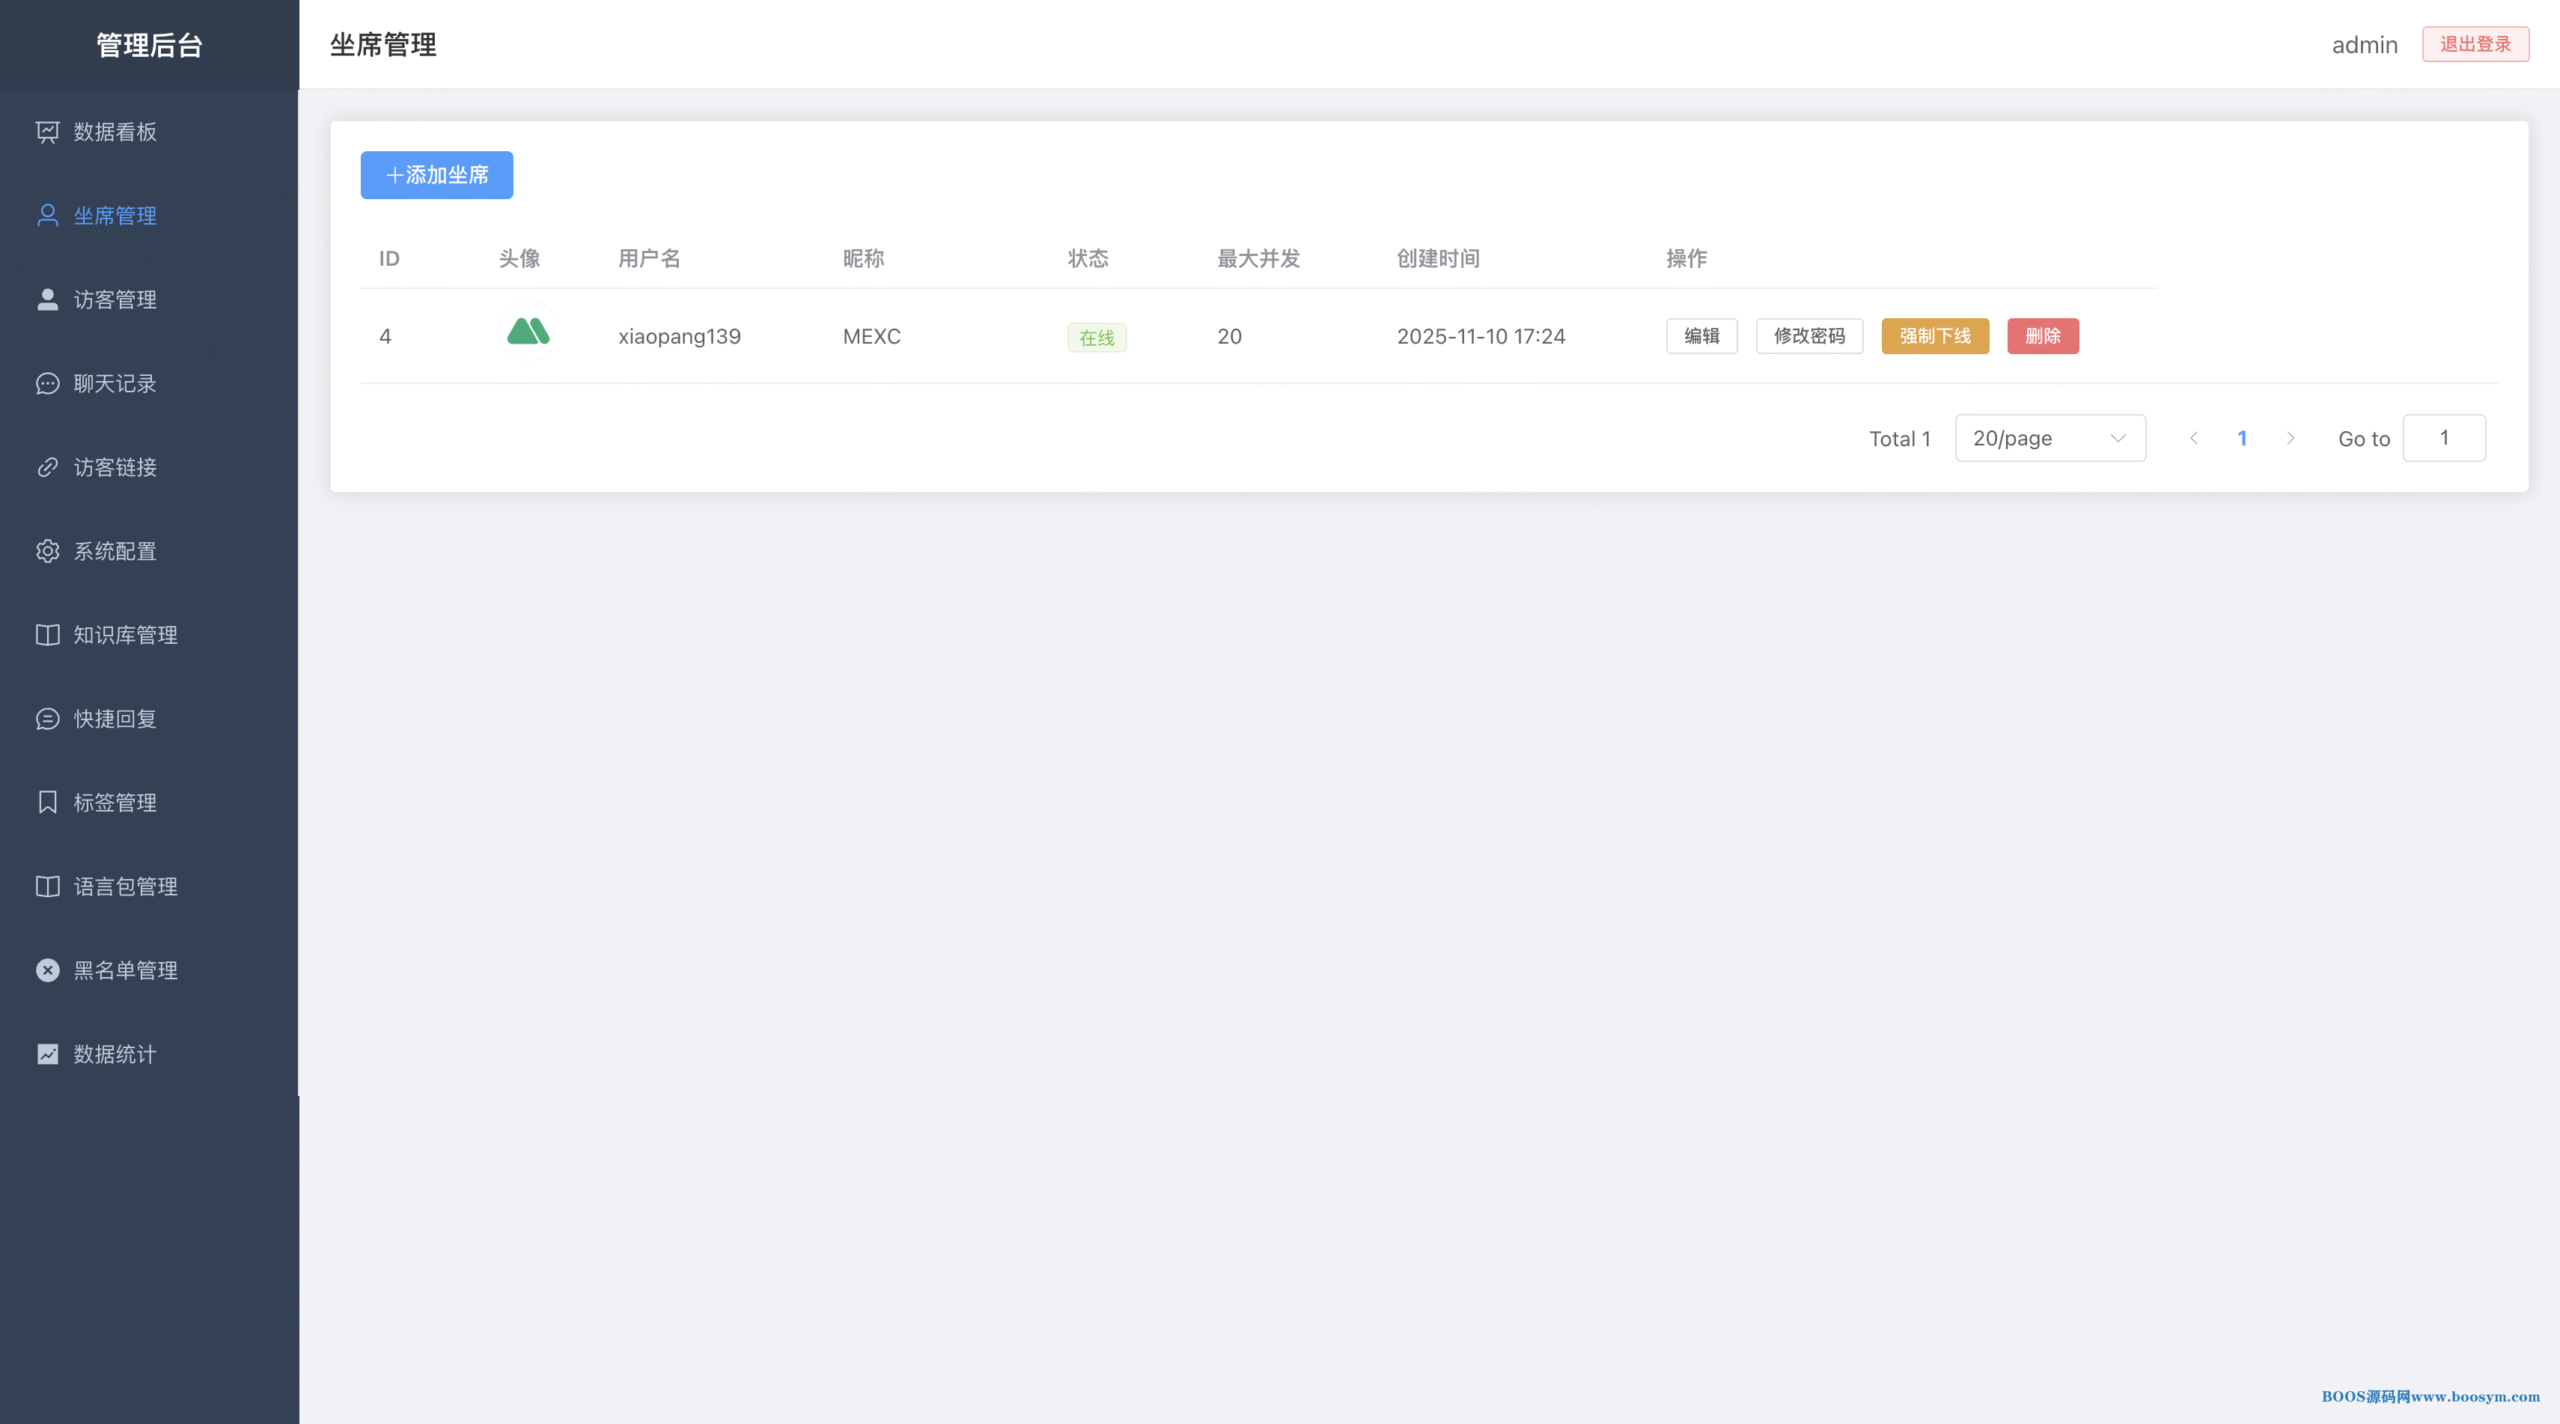Image resolution: width=2560 pixels, height=1424 pixels.
Task: Click the 访客管理 visitor person icon
Action: [47, 300]
